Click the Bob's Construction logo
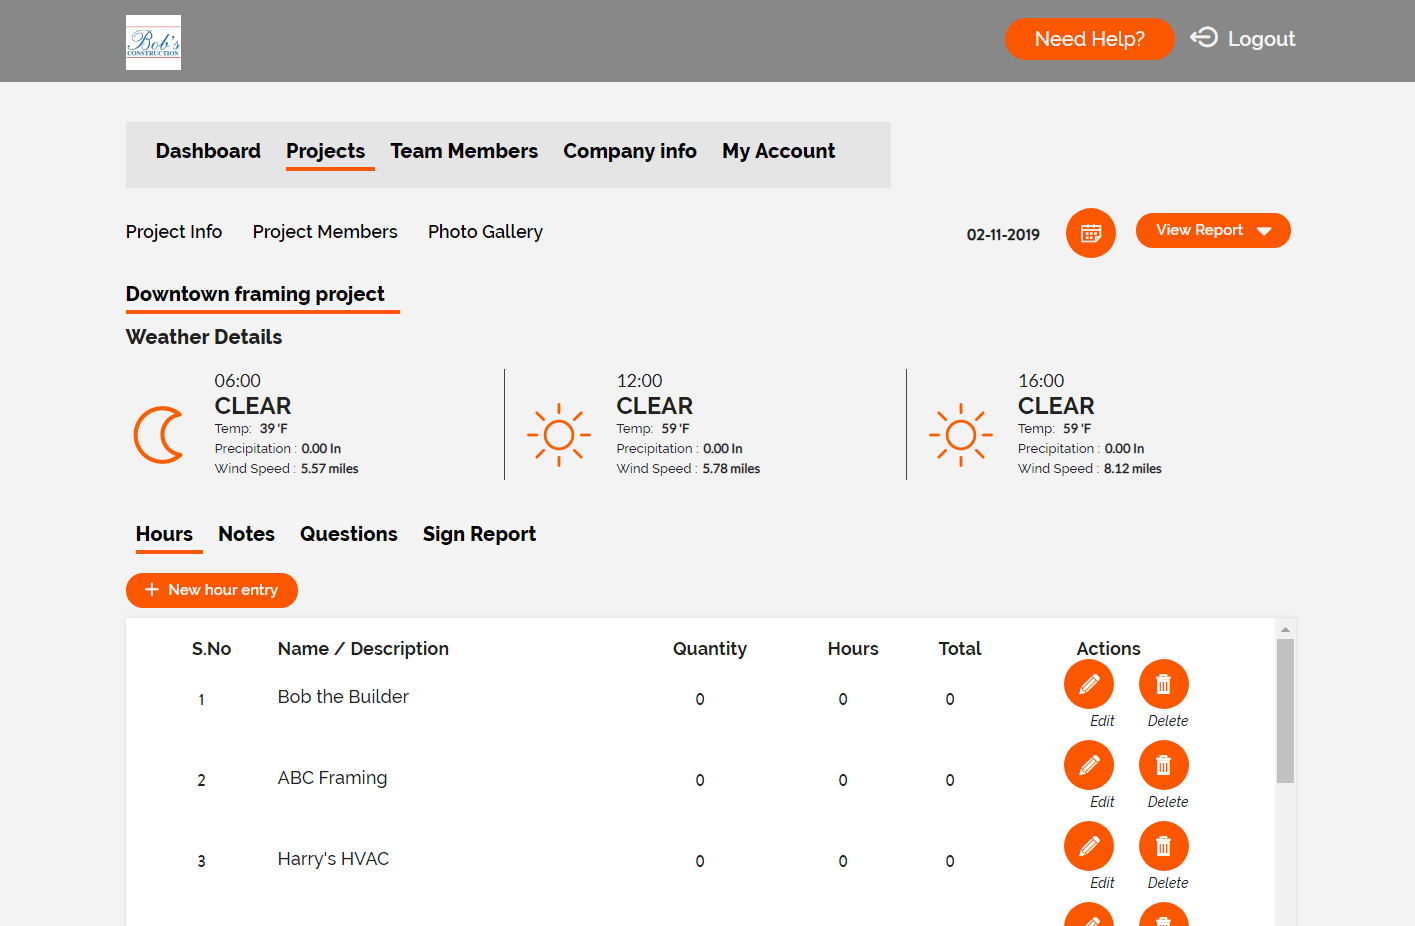The height and width of the screenshot is (926, 1415). tap(153, 42)
